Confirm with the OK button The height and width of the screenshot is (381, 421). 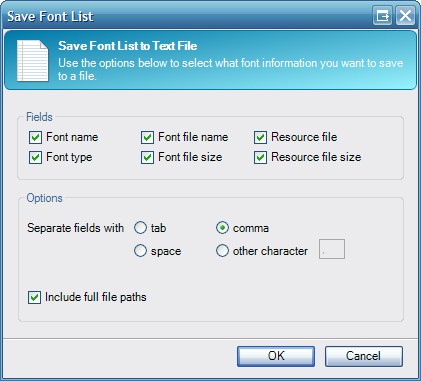(x=276, y=356)
